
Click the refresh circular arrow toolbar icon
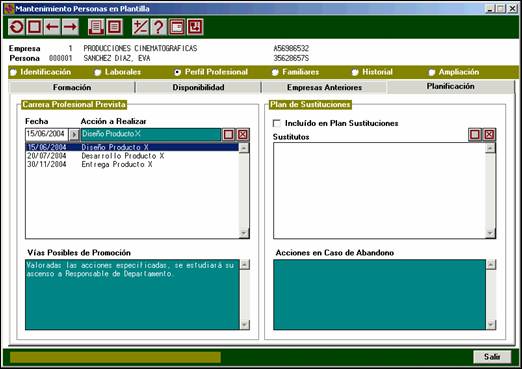17,27
